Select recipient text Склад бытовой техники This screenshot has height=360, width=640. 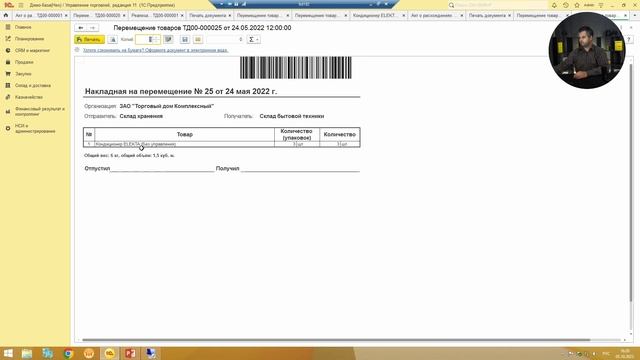[x=292, y=116]
